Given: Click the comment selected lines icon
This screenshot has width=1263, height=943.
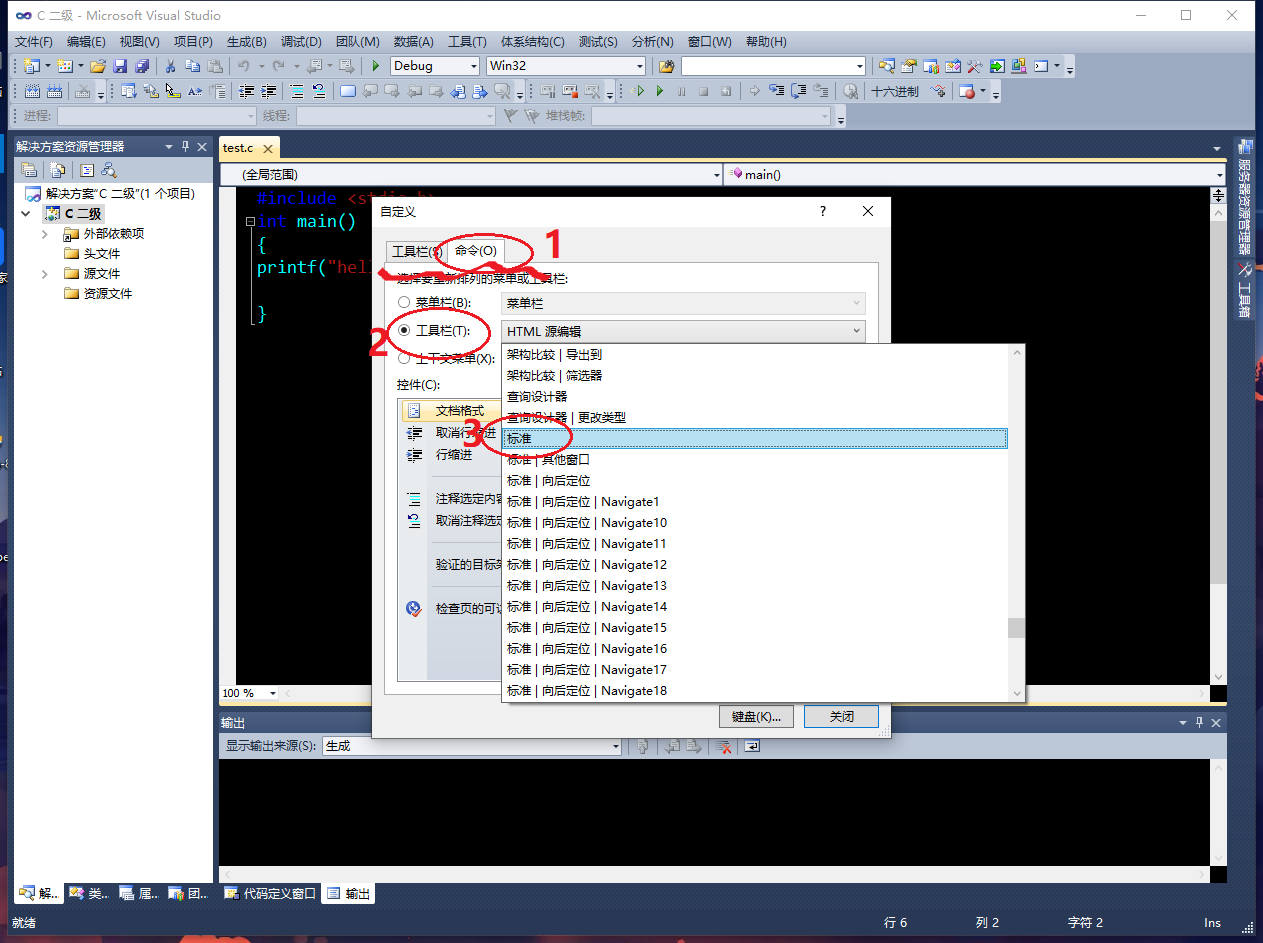Looking at the screenshot, I should tap(297, 91).
